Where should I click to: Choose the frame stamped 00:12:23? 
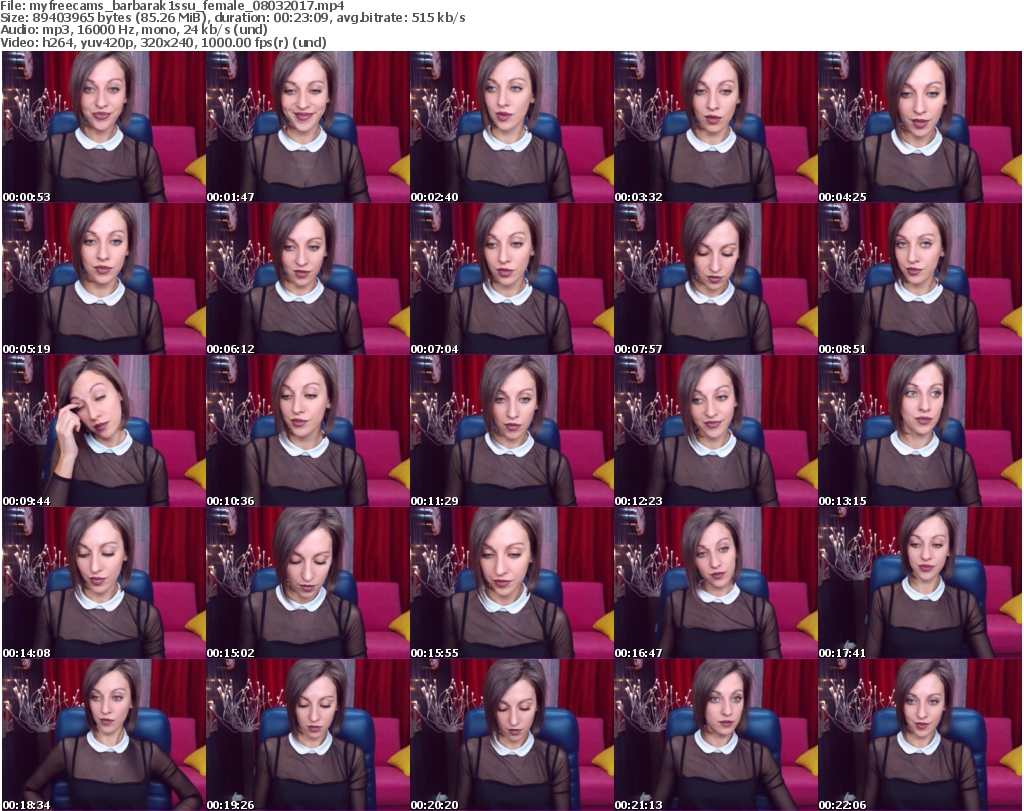(716, 431)
